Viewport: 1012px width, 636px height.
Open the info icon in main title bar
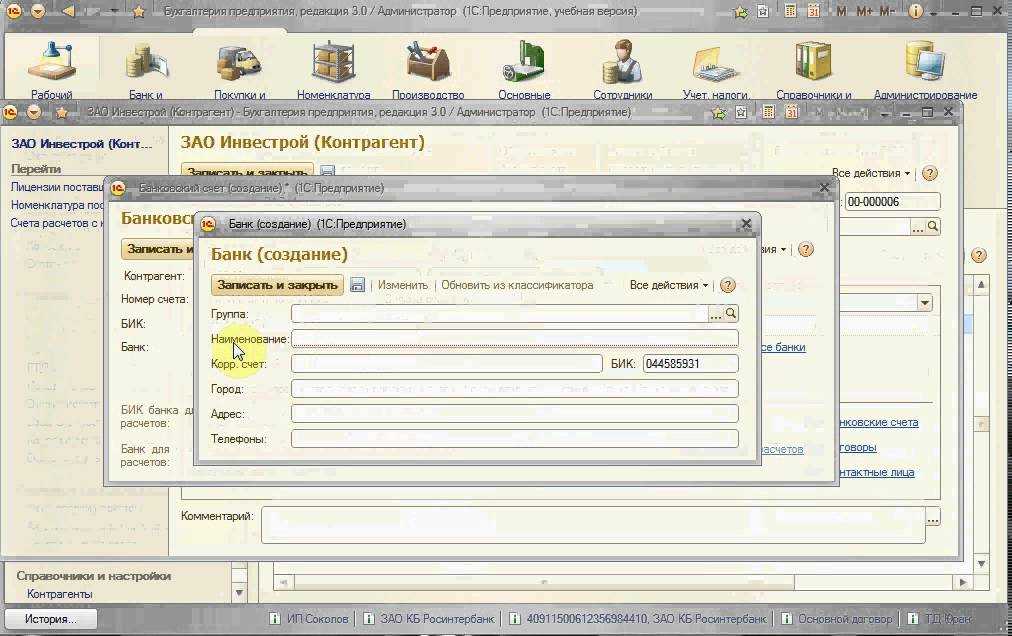tap(915, 11)
